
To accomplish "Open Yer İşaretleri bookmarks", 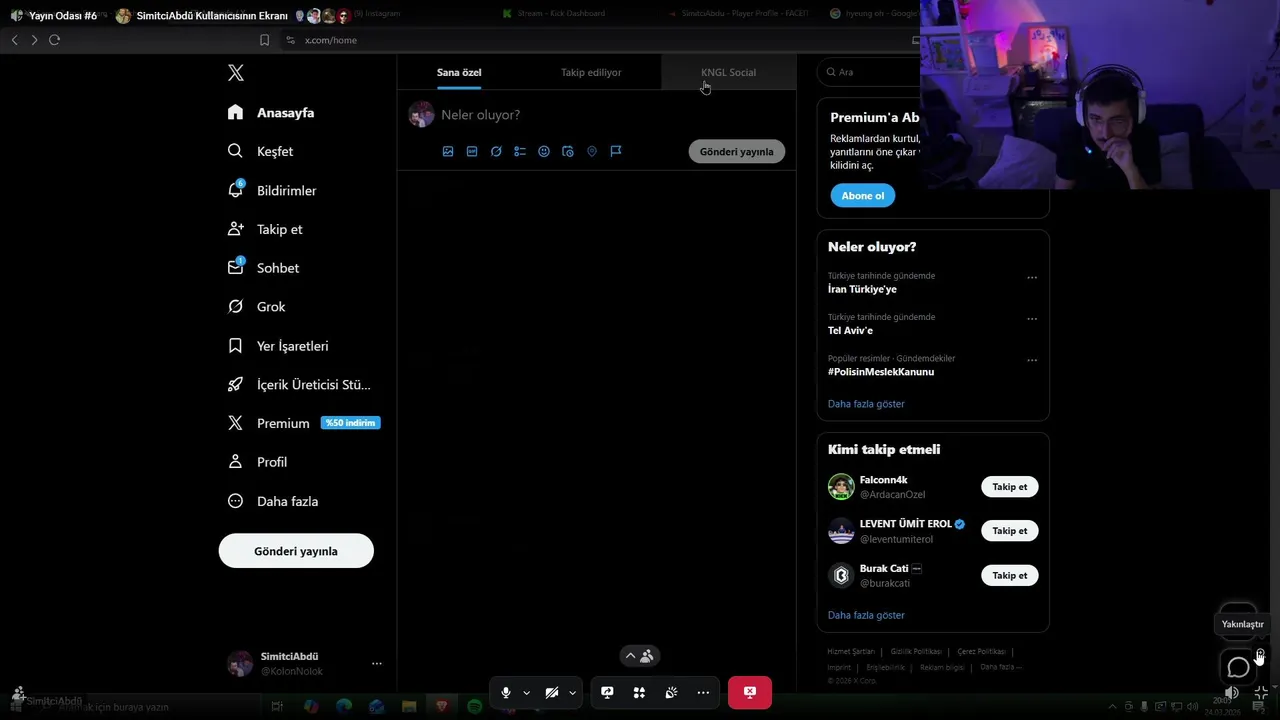I will tap(278, 346).
